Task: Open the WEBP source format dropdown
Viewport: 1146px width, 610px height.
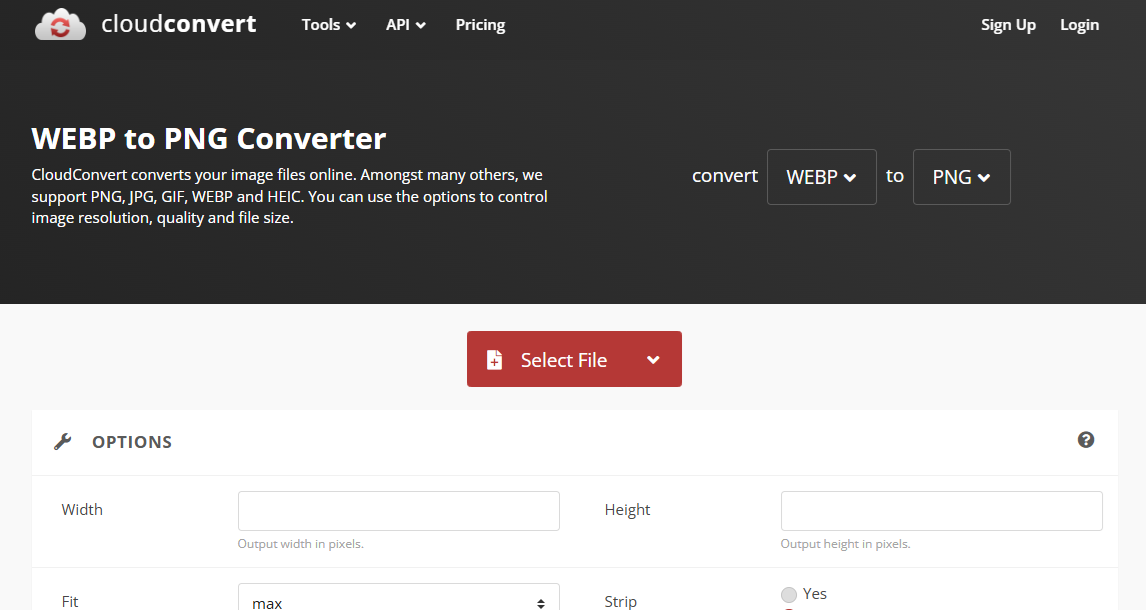Action: (x=821, y=177)
